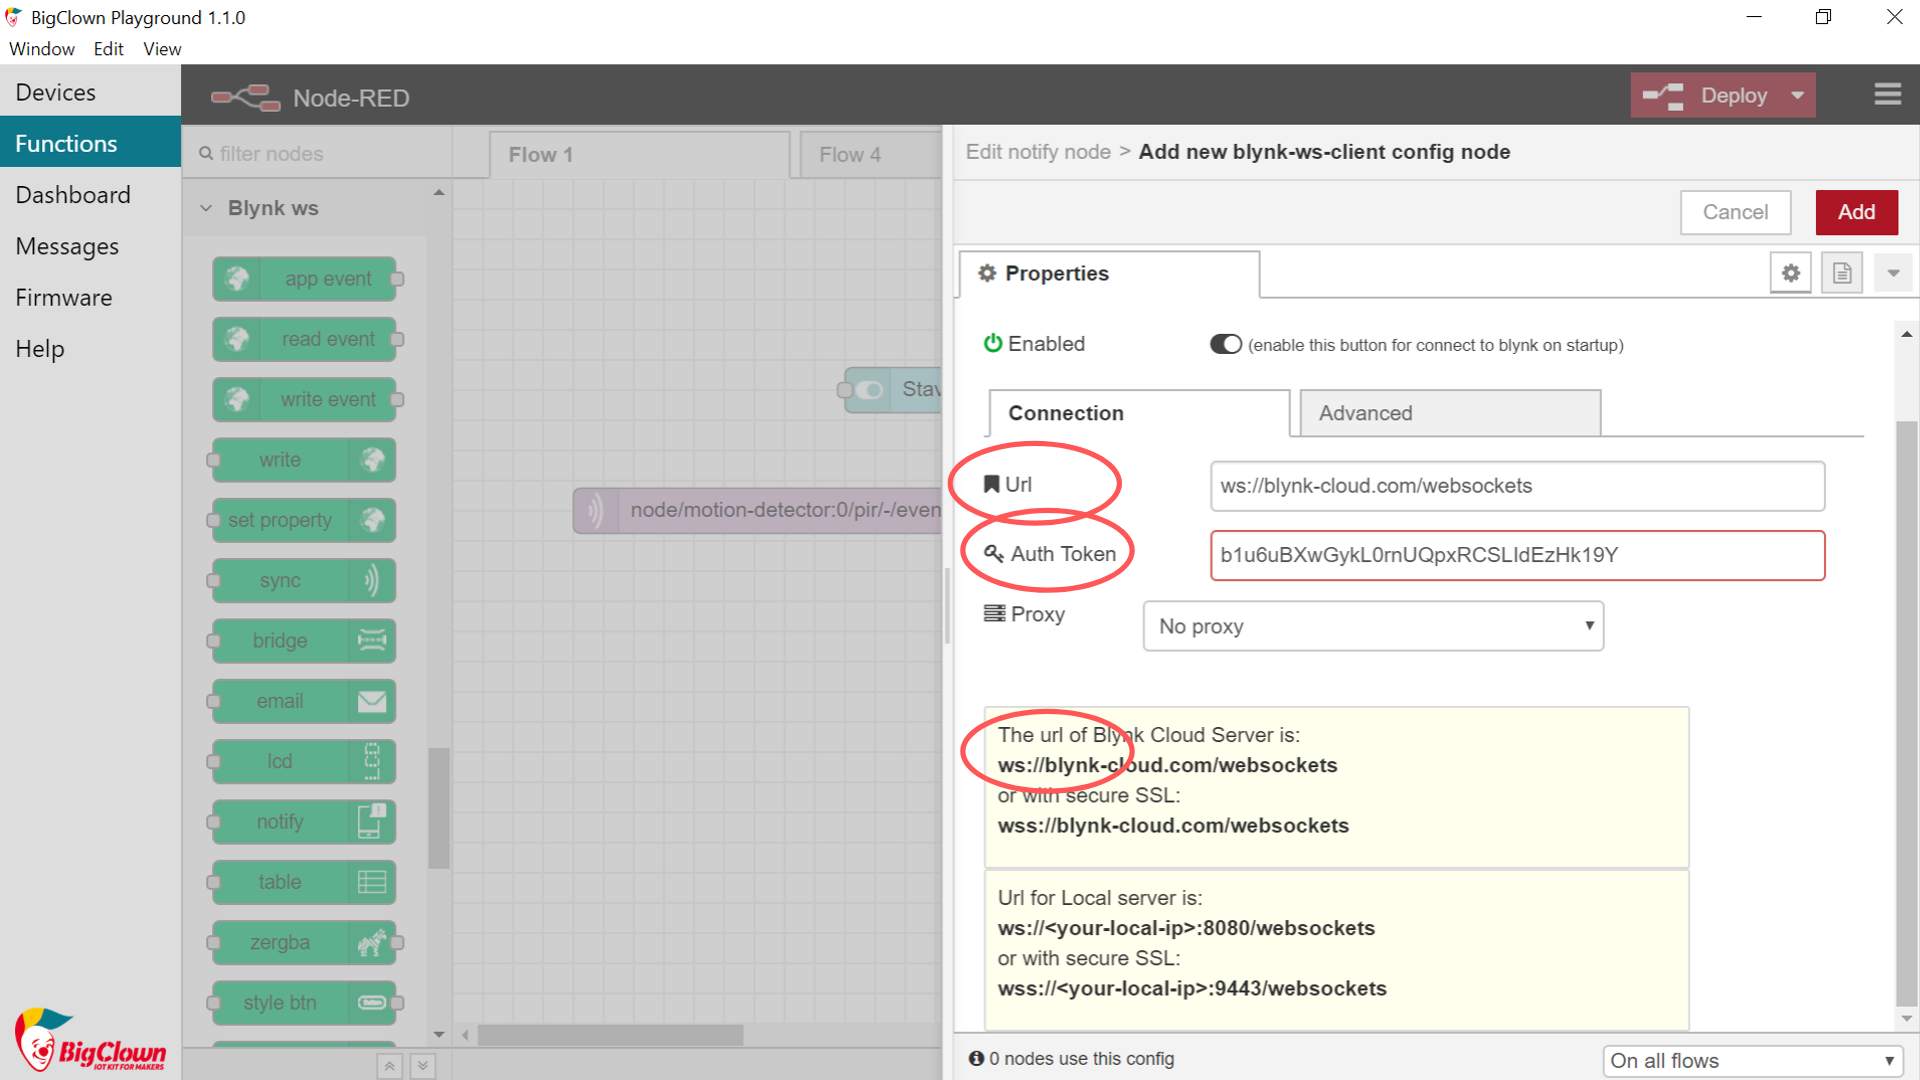Click the palette expand-all down arrows button
The image size is (1920, 1080).
tap(423, 1066)
